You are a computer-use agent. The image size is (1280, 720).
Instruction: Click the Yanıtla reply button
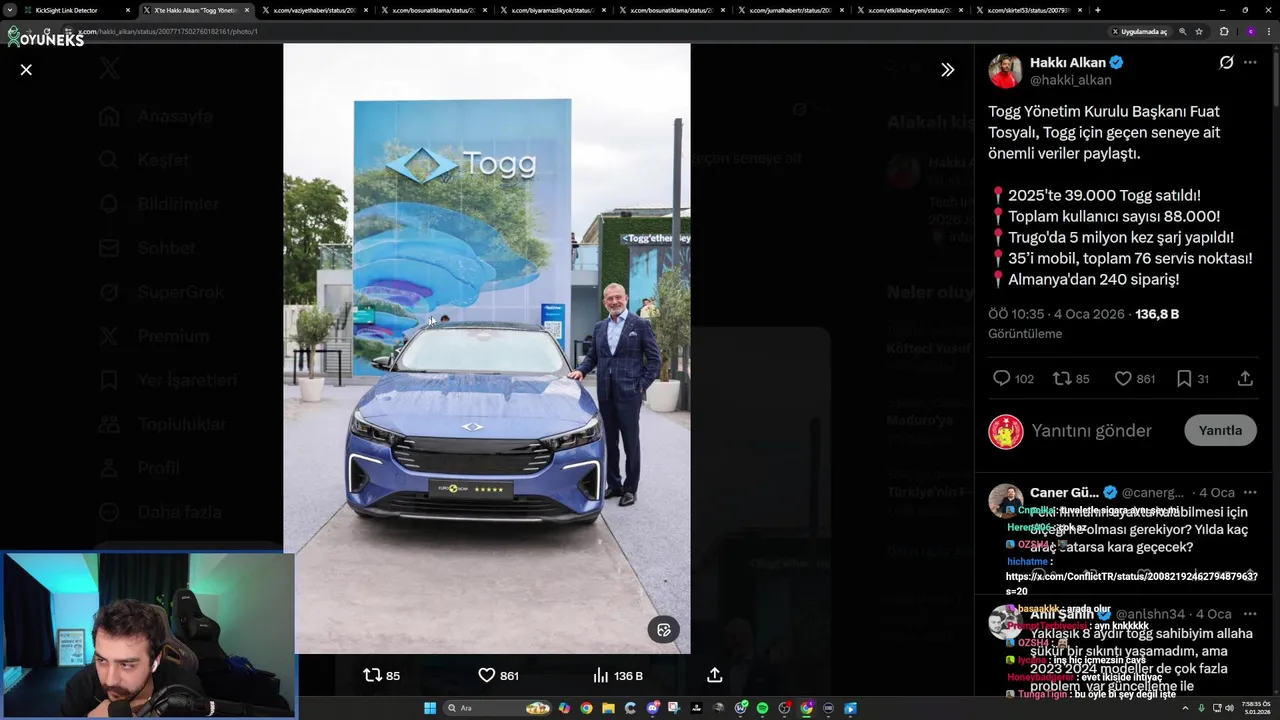(1220, 431)
